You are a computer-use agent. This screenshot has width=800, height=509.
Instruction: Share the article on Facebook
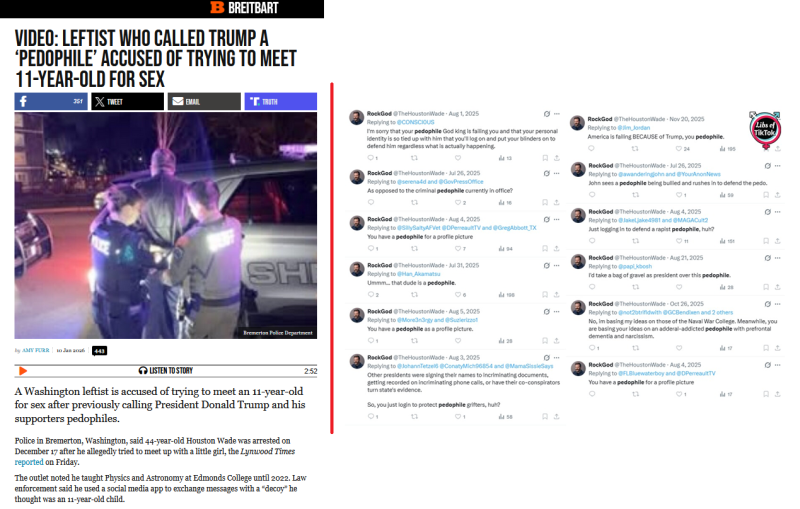click(51, 101)
